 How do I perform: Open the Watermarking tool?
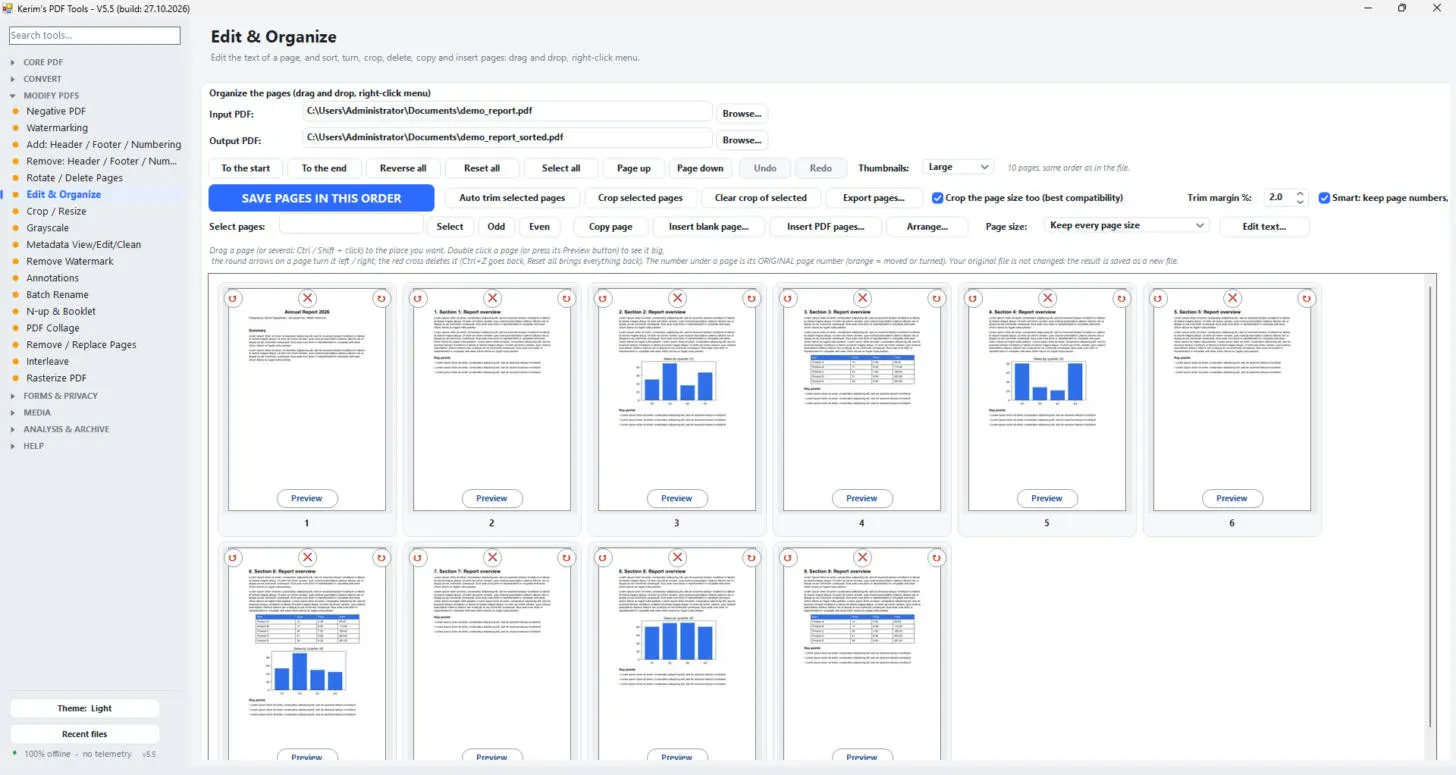pyautogui.click(x=57, y=128)
